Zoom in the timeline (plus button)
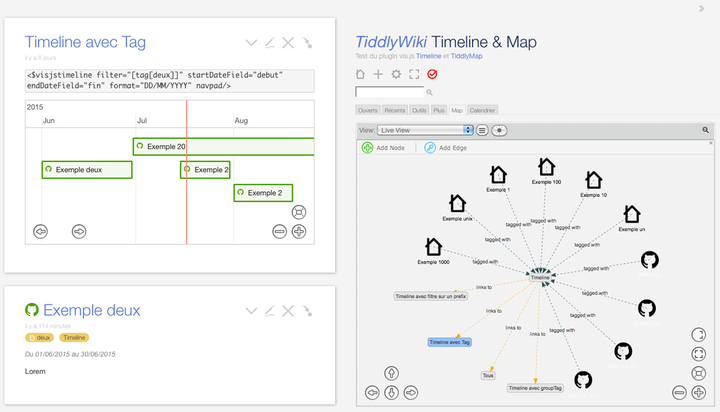 [x=299, y=231]
